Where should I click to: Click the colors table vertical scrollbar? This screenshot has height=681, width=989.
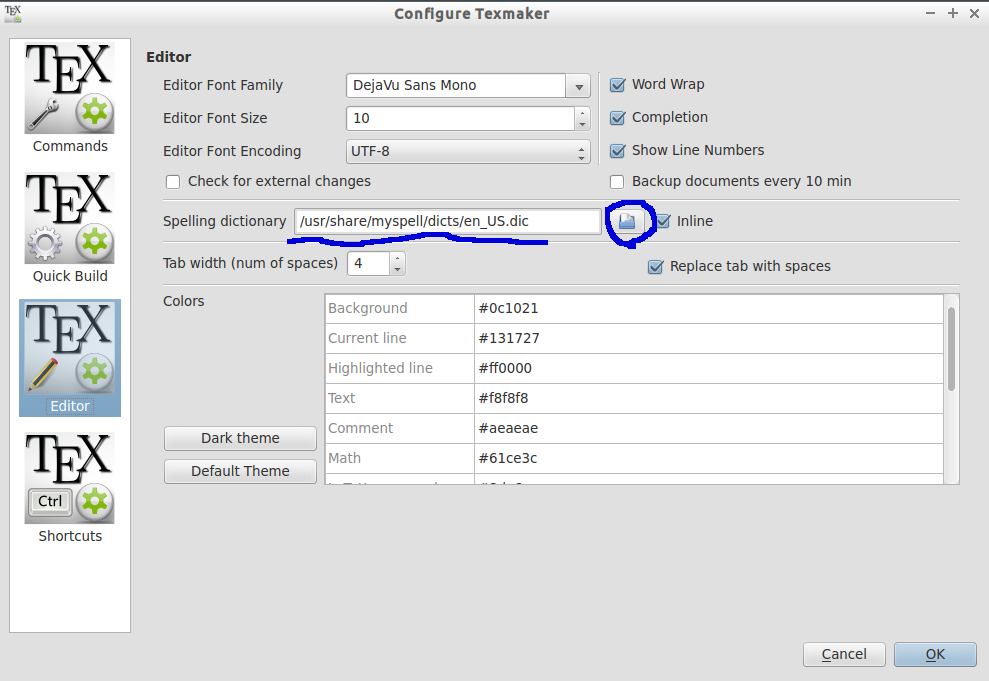[x=951, y=349]
